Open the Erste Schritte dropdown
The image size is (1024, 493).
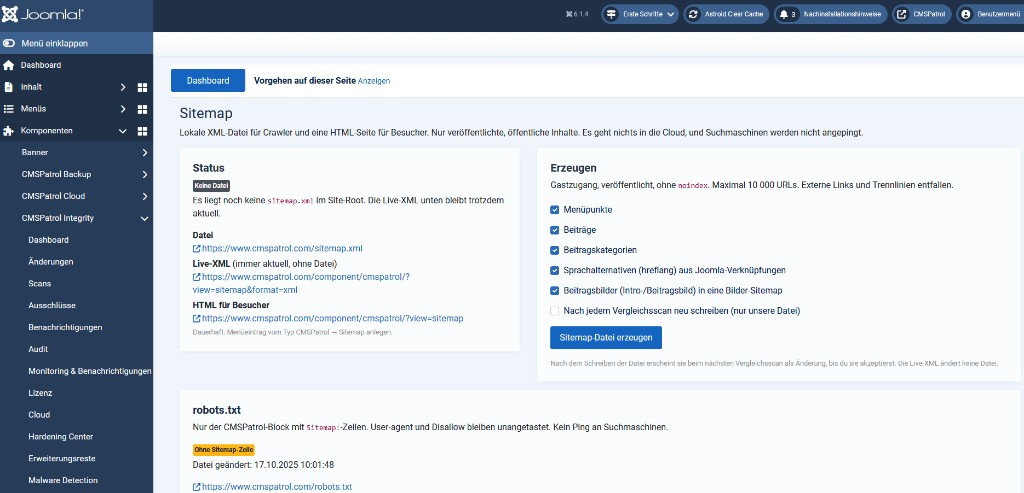tap(639, 14)
